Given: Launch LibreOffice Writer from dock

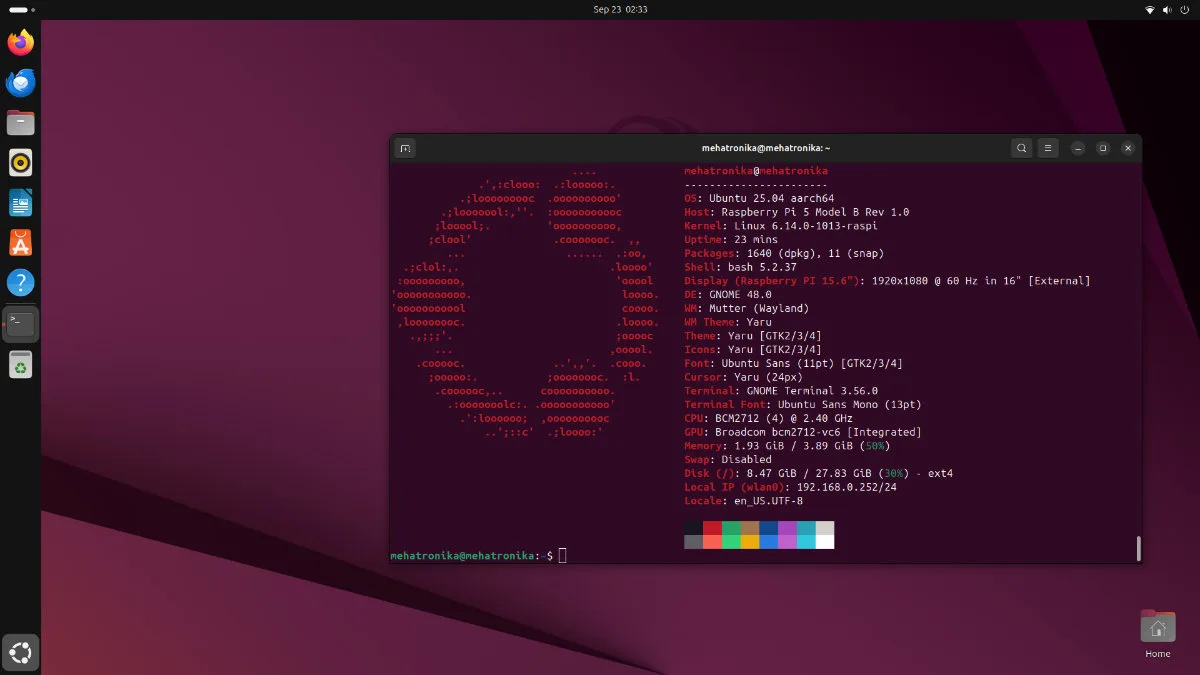Looking at the screenshot, I should 20,202.
